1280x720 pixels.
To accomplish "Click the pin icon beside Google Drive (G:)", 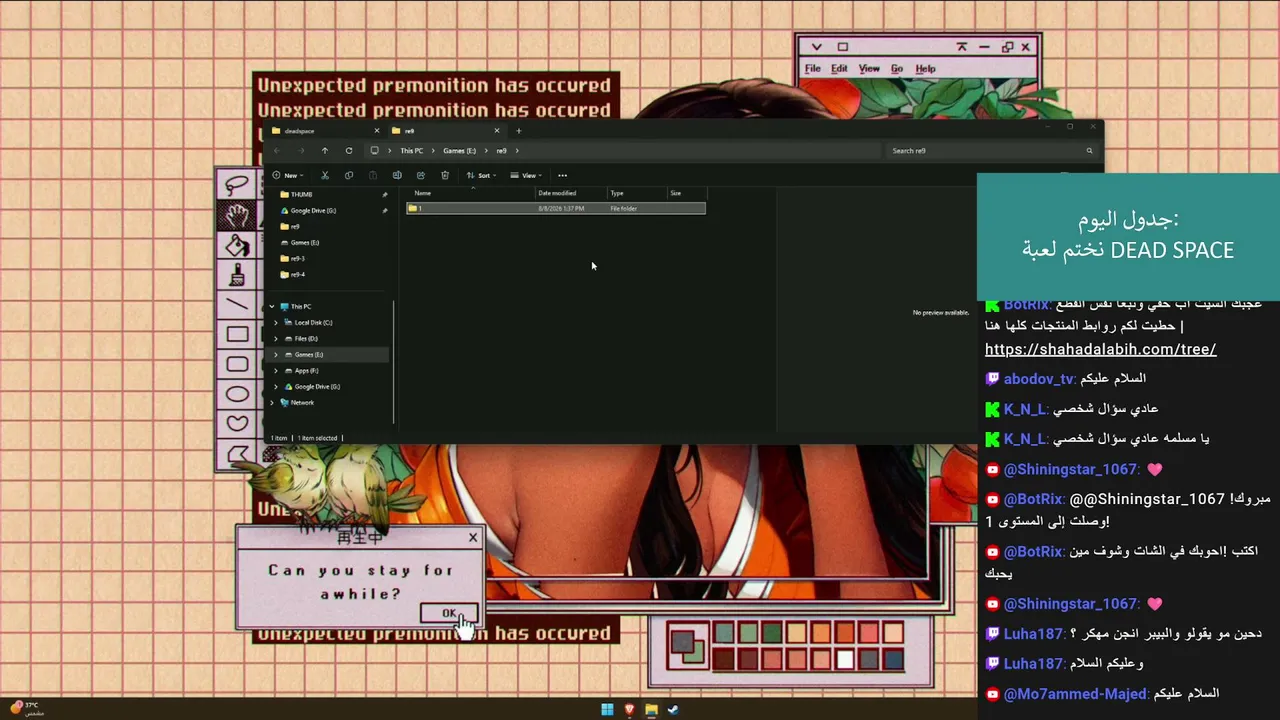I will pyautogui.click(x=385, y=211).
